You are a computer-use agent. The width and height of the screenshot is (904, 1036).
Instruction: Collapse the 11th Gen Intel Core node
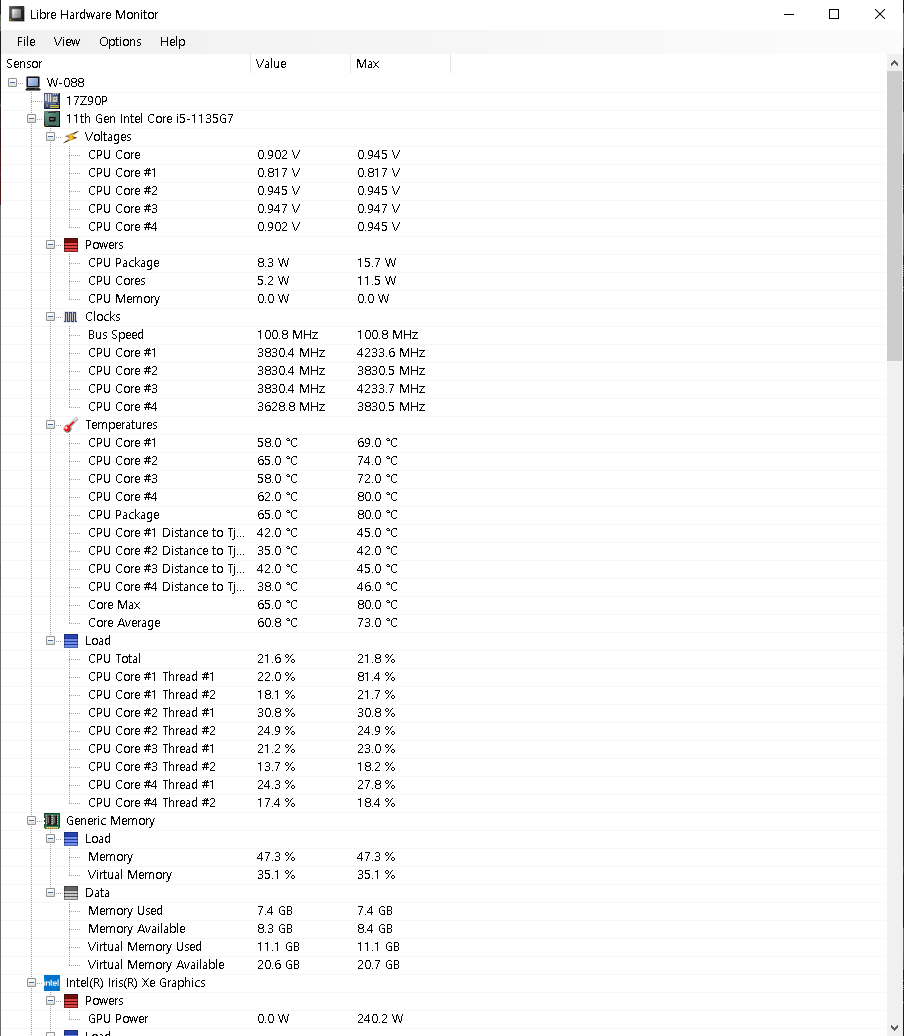pos(31,119)
